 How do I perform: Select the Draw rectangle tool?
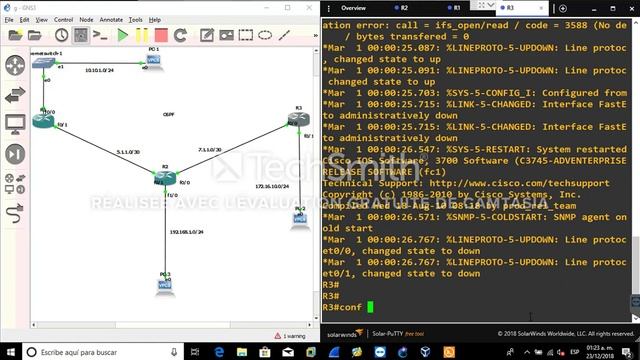tap(246, 35)
